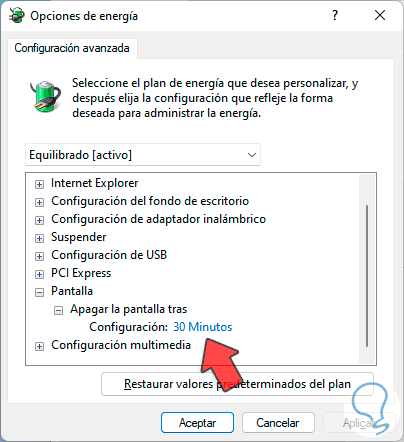Expand Configuración de USB node
This screenshot has width=404, height=442.
pos(39,256)
